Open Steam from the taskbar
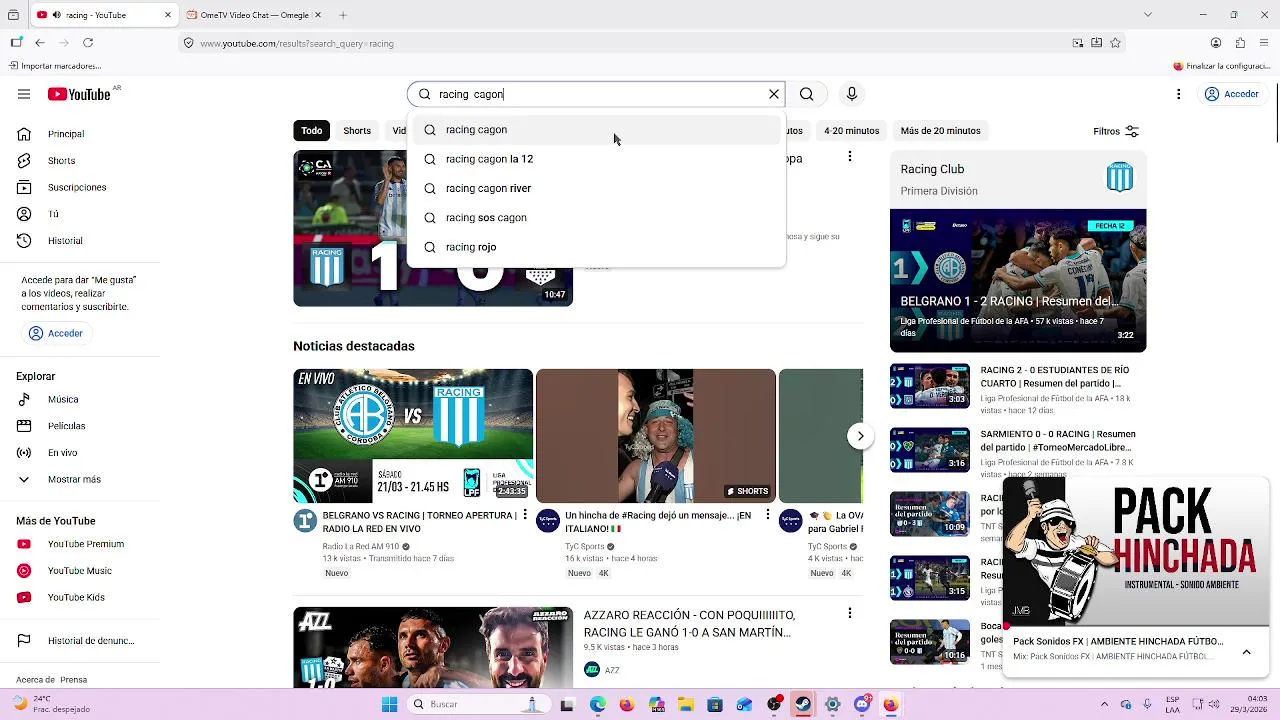This screenshot has height=720, width=1280. pyautogui.click(x=802, y=704)
